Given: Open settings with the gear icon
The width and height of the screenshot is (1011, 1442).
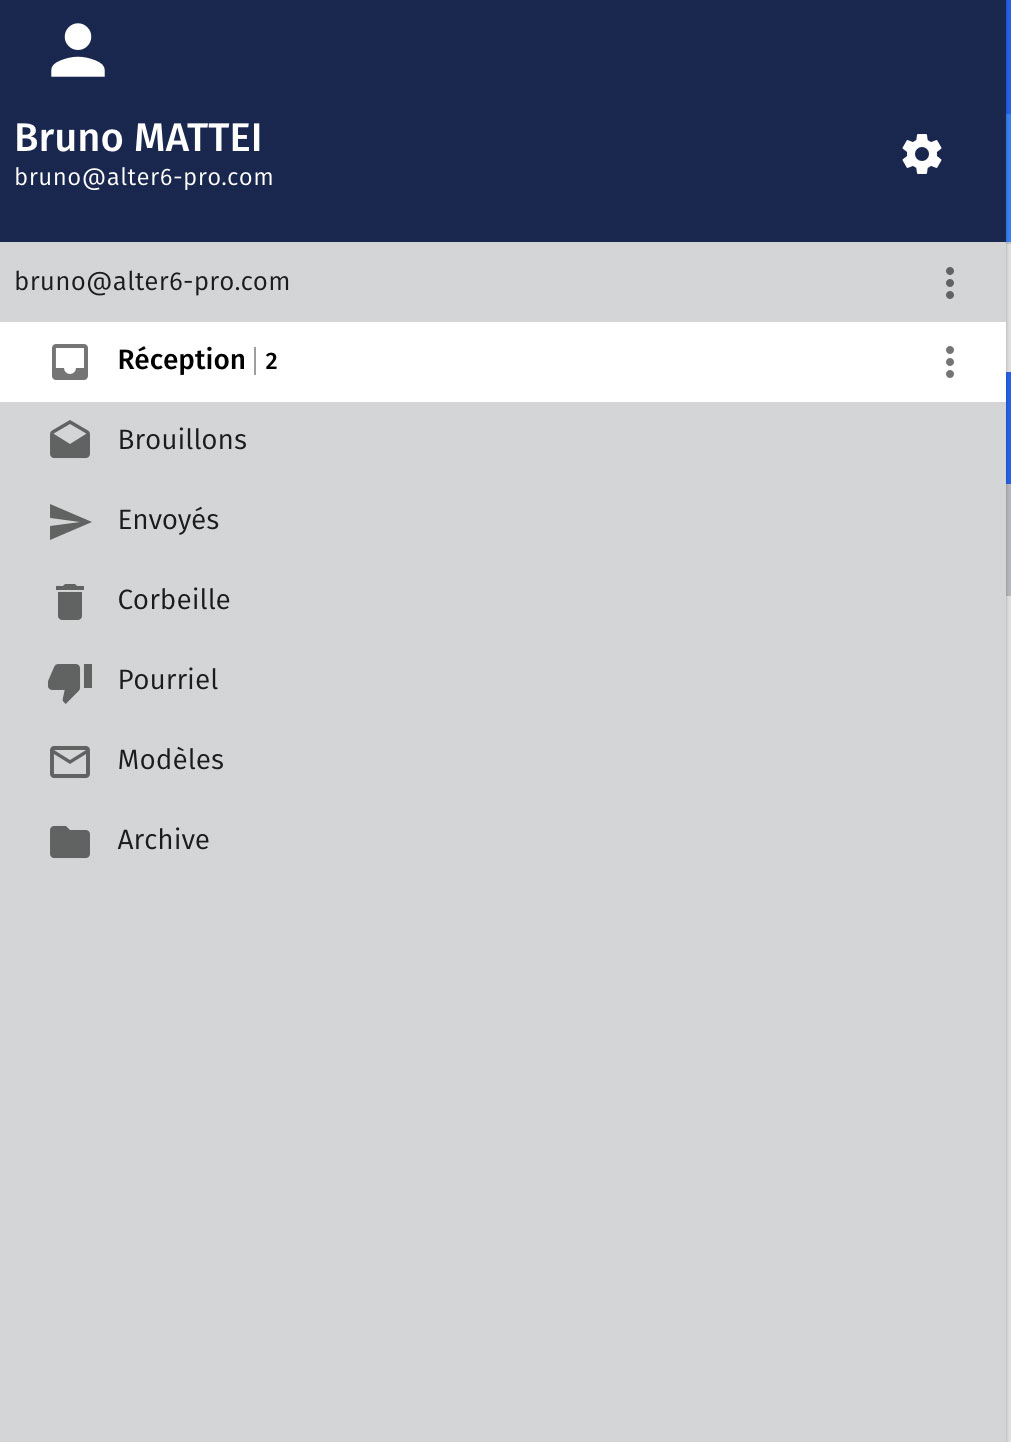Looking at the screenshot, I should (921, 154).
